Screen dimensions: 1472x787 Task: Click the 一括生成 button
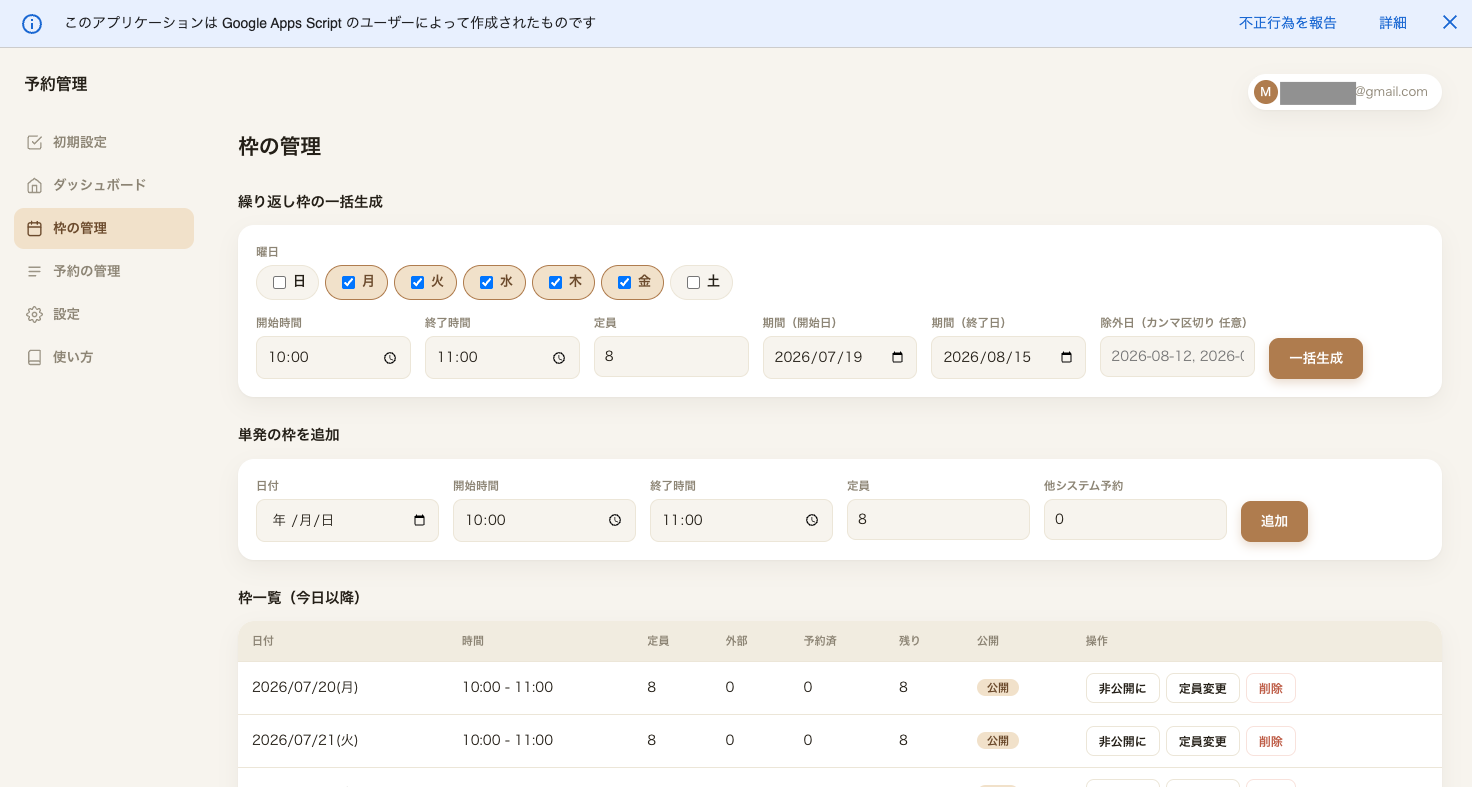click(1315, 358)
